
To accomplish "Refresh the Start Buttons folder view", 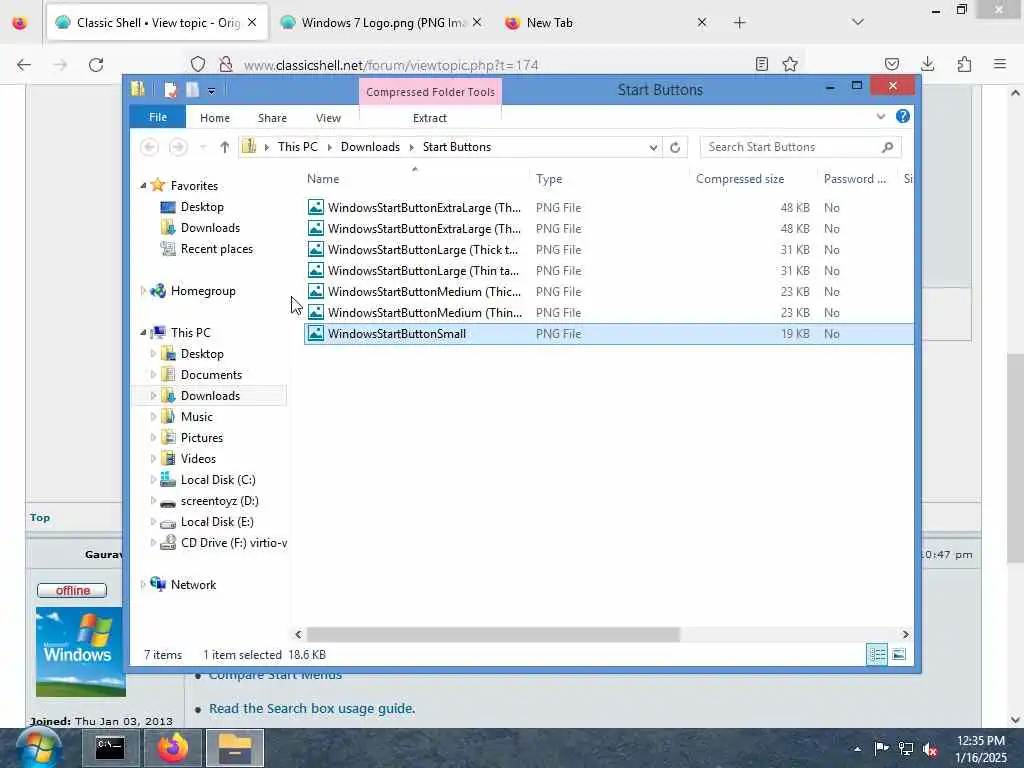I will point(675,148).
